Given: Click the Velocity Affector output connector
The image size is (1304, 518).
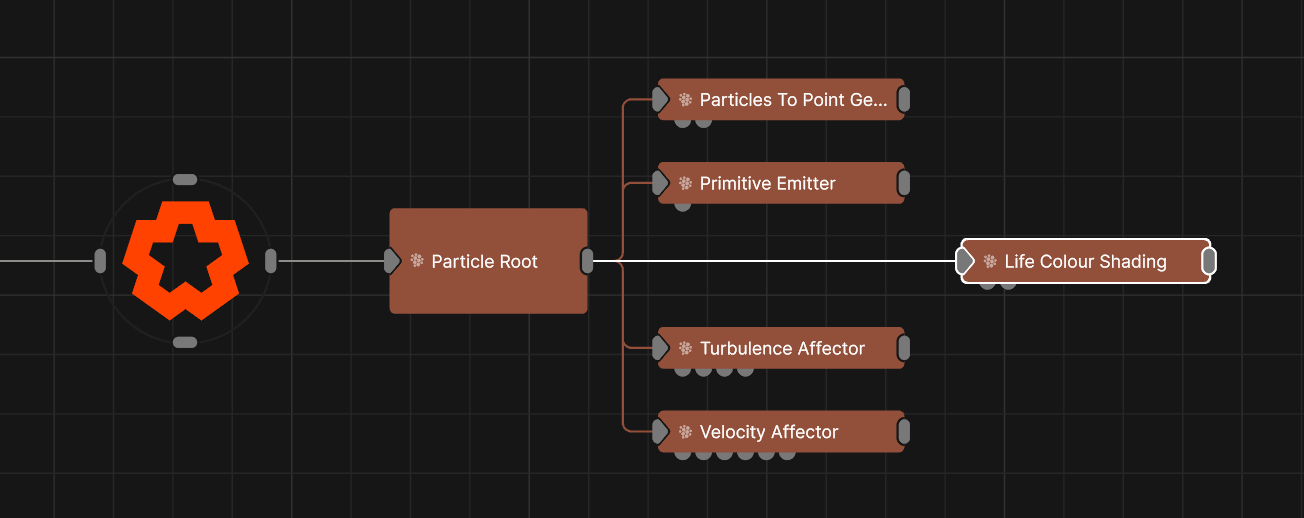Looking at the screenshot, I should pos(903,432).
